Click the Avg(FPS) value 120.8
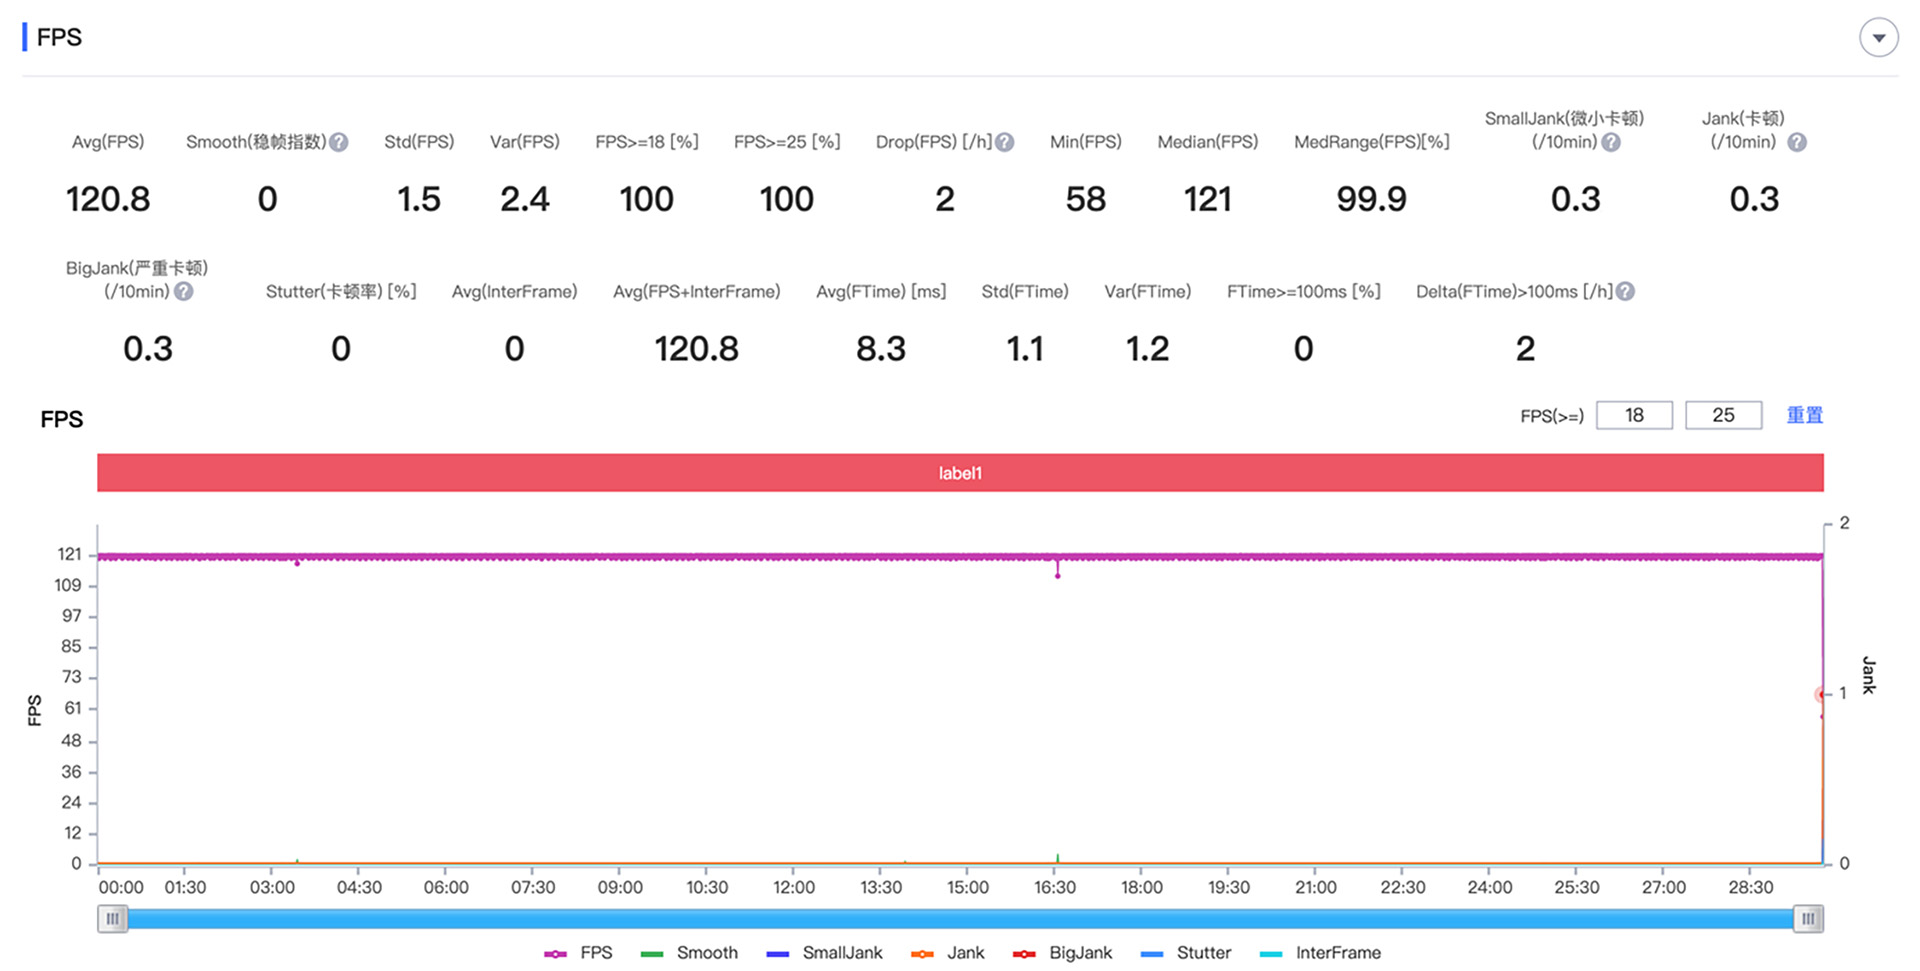The image size is (1920, 971). tap(108, 199)
